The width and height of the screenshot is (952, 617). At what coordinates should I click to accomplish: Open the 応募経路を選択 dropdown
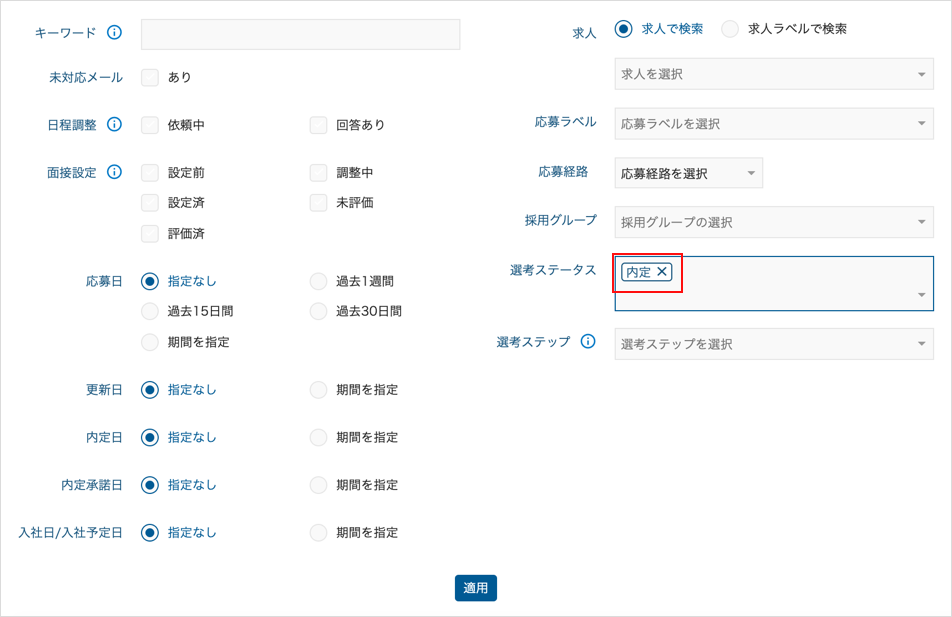tap(688, 174)
